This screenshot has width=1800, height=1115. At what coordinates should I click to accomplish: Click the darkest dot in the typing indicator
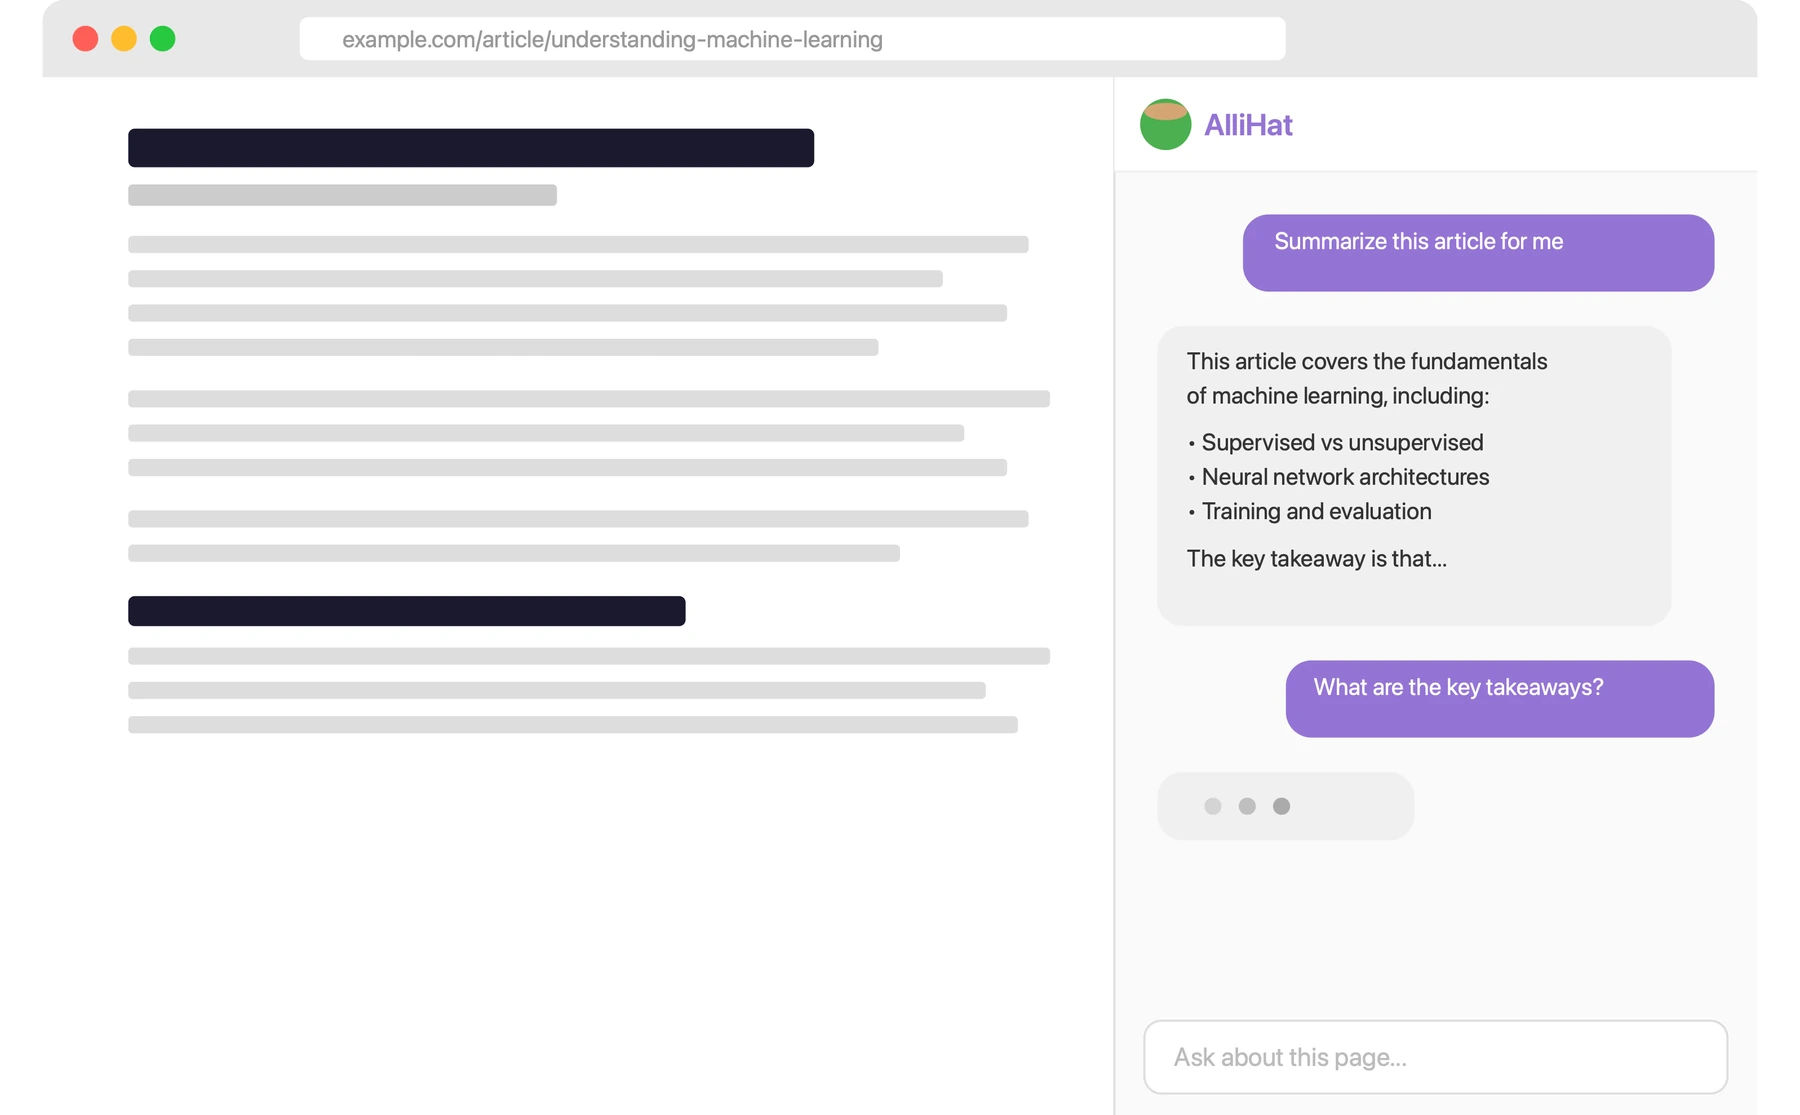pyautogui.click(x=1281, y=806)
